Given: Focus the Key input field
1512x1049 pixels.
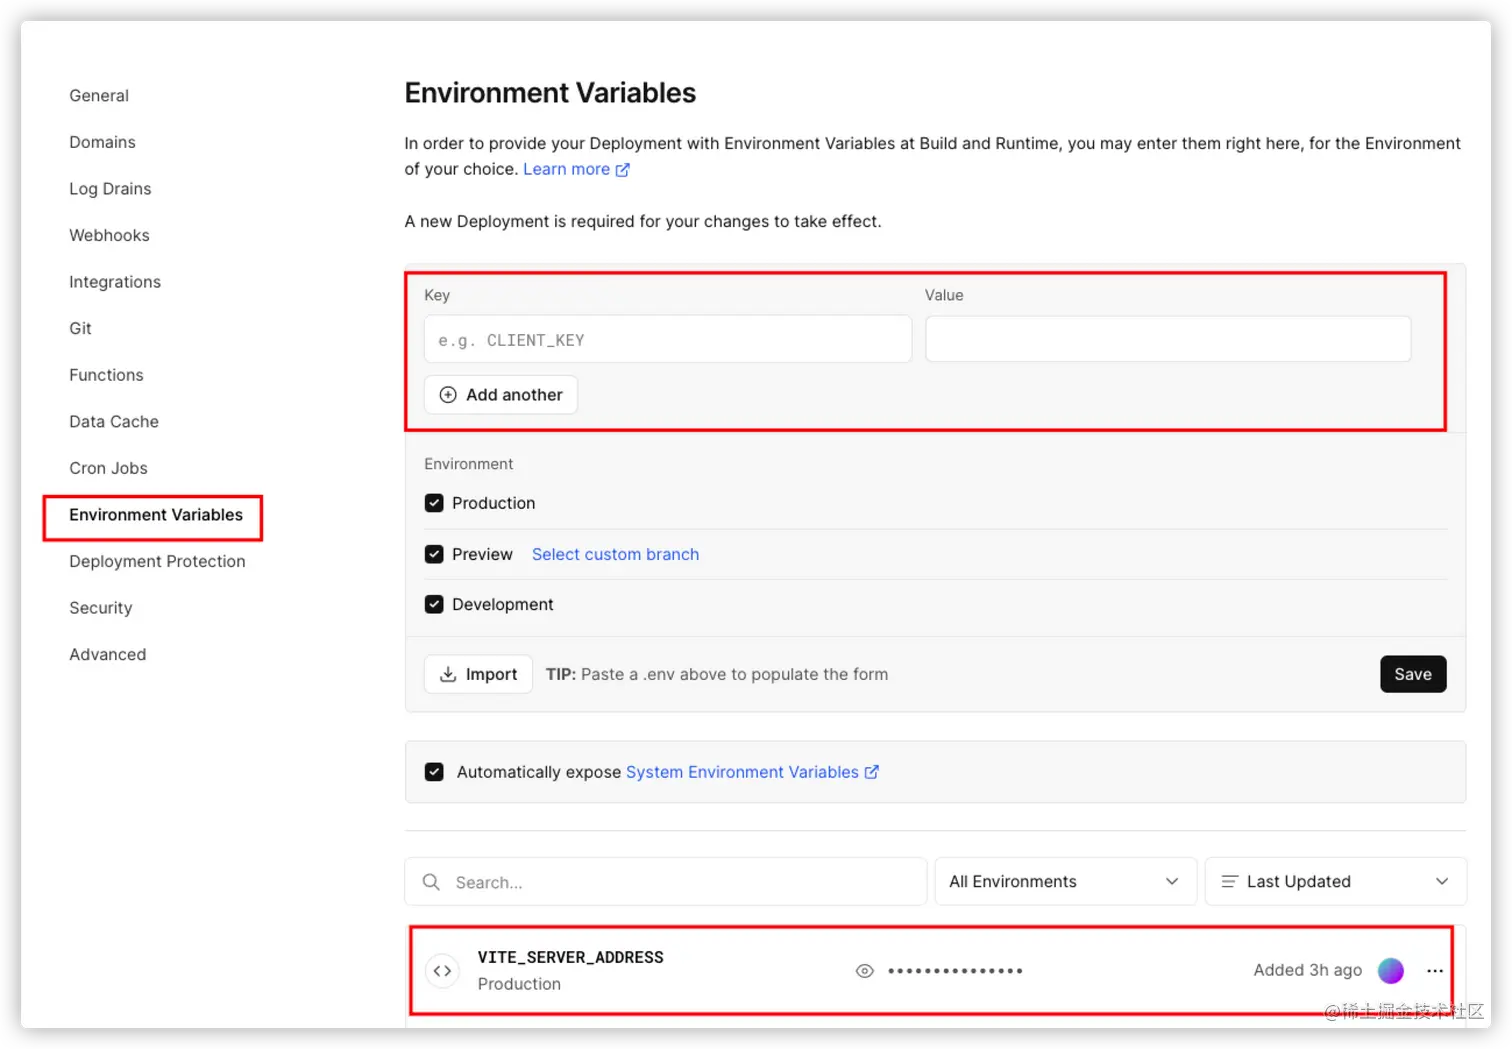Looking at the screenshot, I should click(667, 340).
